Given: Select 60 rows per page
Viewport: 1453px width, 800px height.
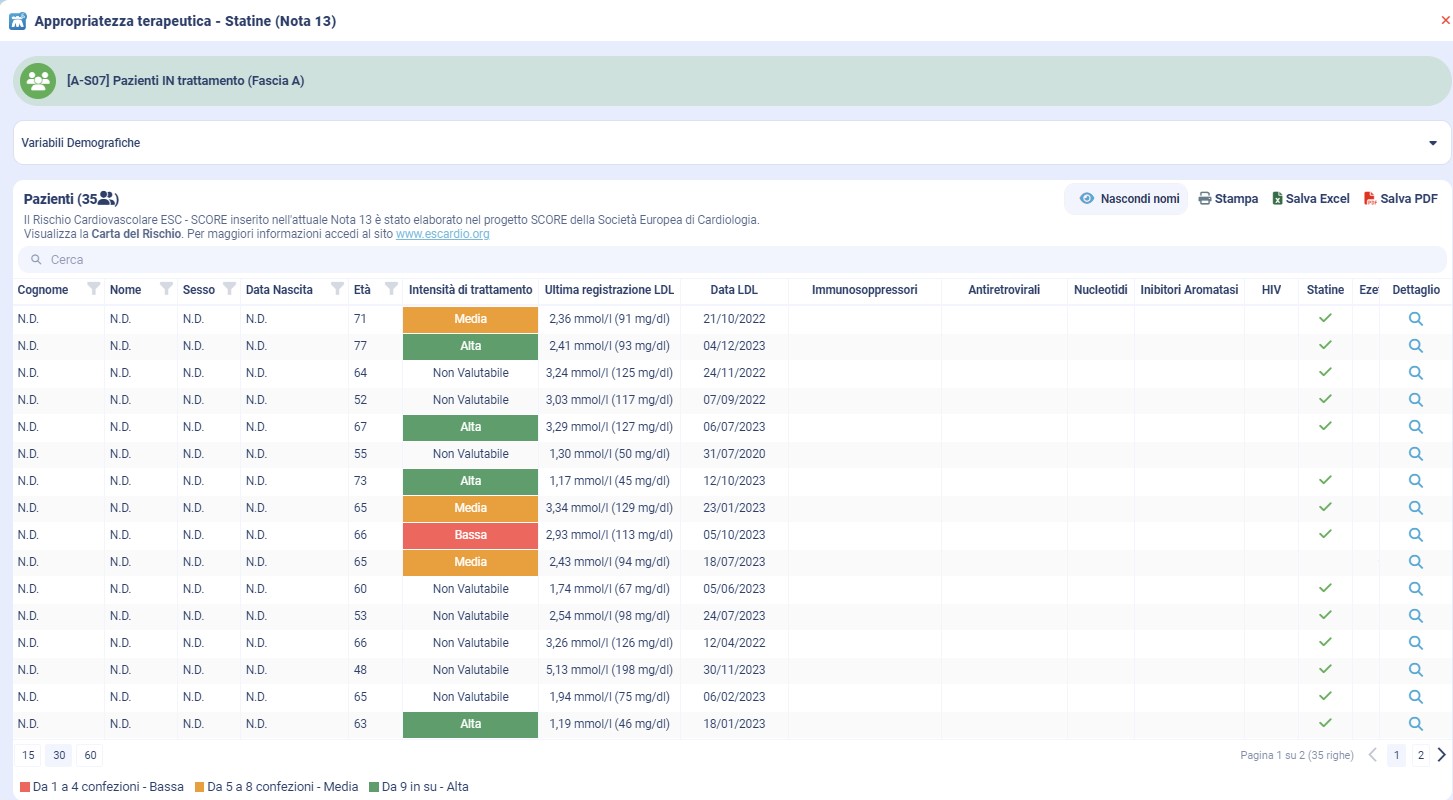Looking at the screenshot, I should click(x=90, y=755).
